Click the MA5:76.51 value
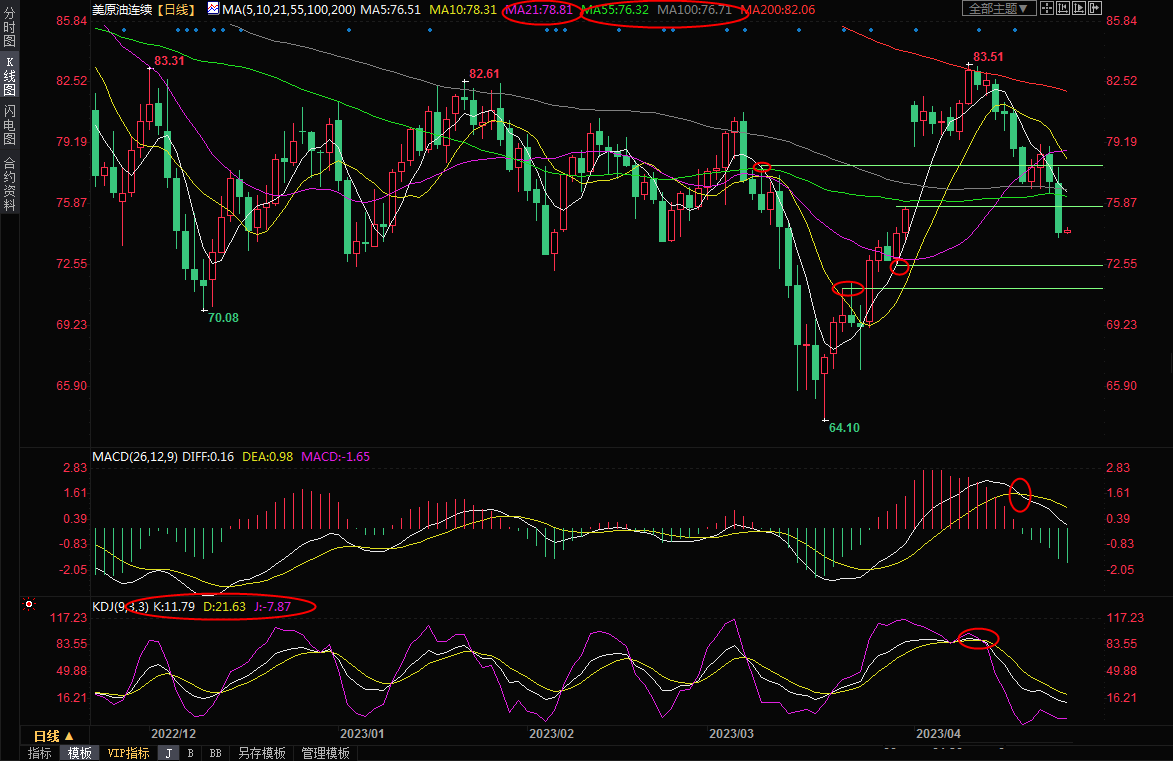Screen dimensions: 1173x761 pos(391,10)
